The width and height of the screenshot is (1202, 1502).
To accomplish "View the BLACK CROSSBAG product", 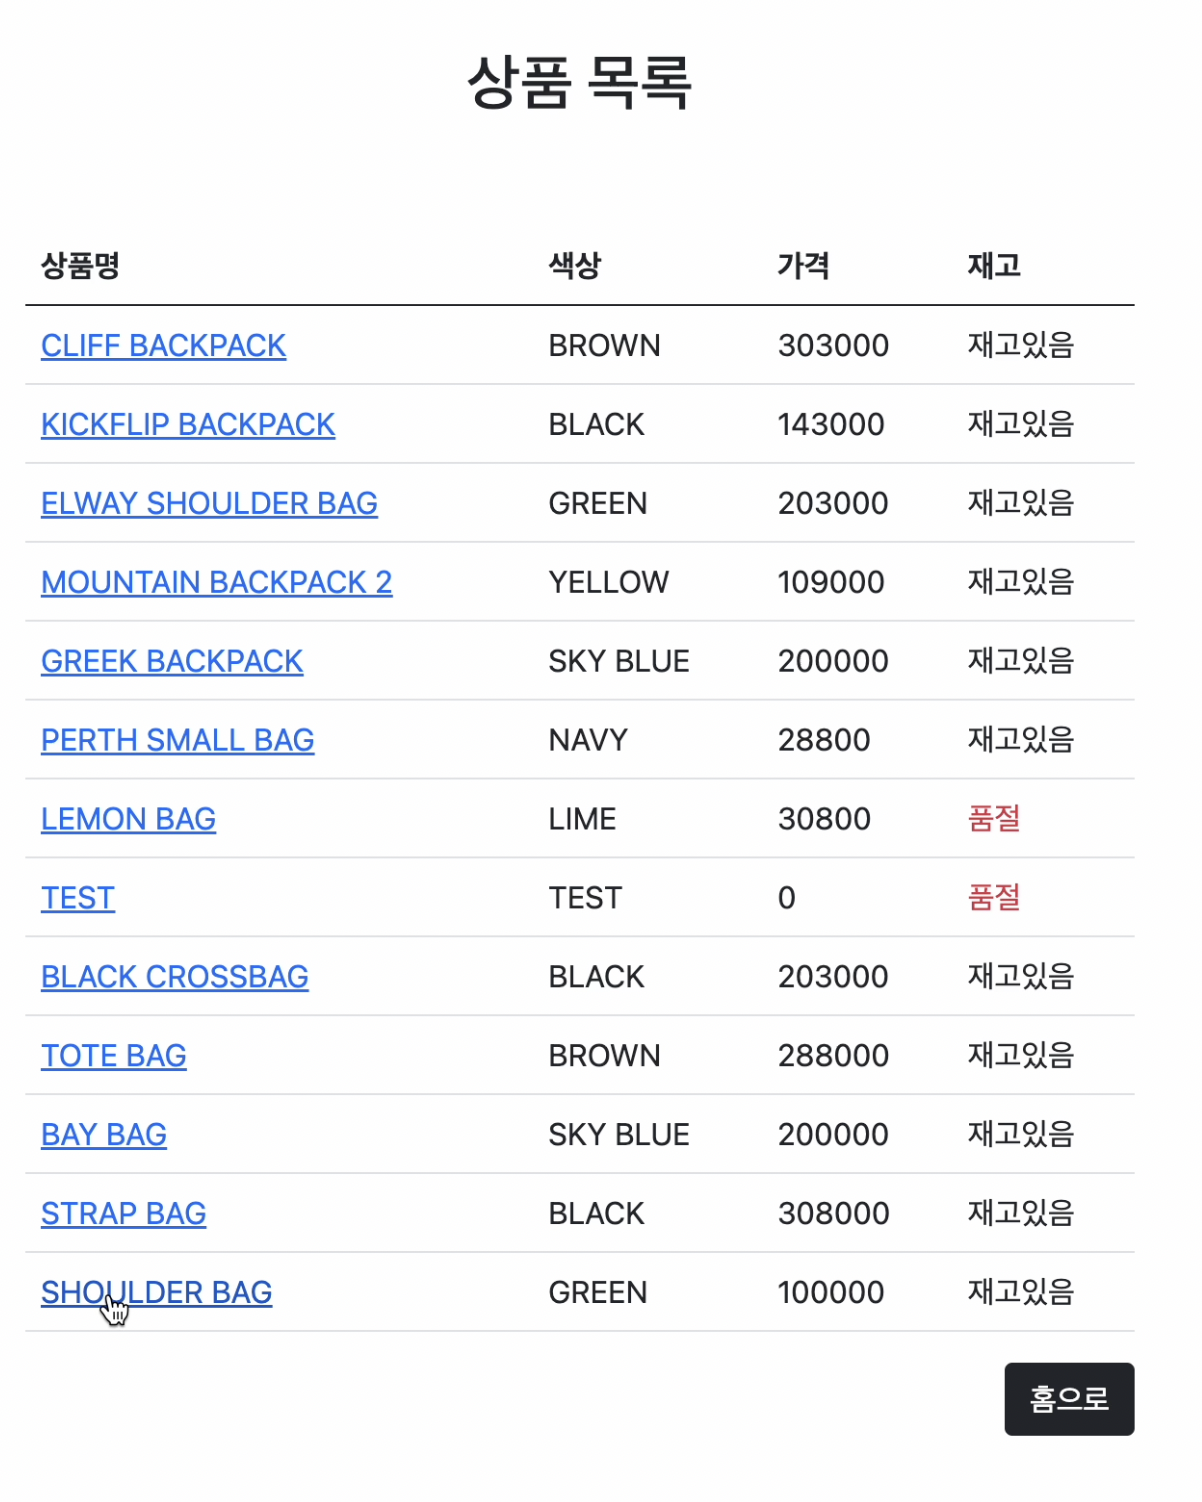I will click(174, 977).
